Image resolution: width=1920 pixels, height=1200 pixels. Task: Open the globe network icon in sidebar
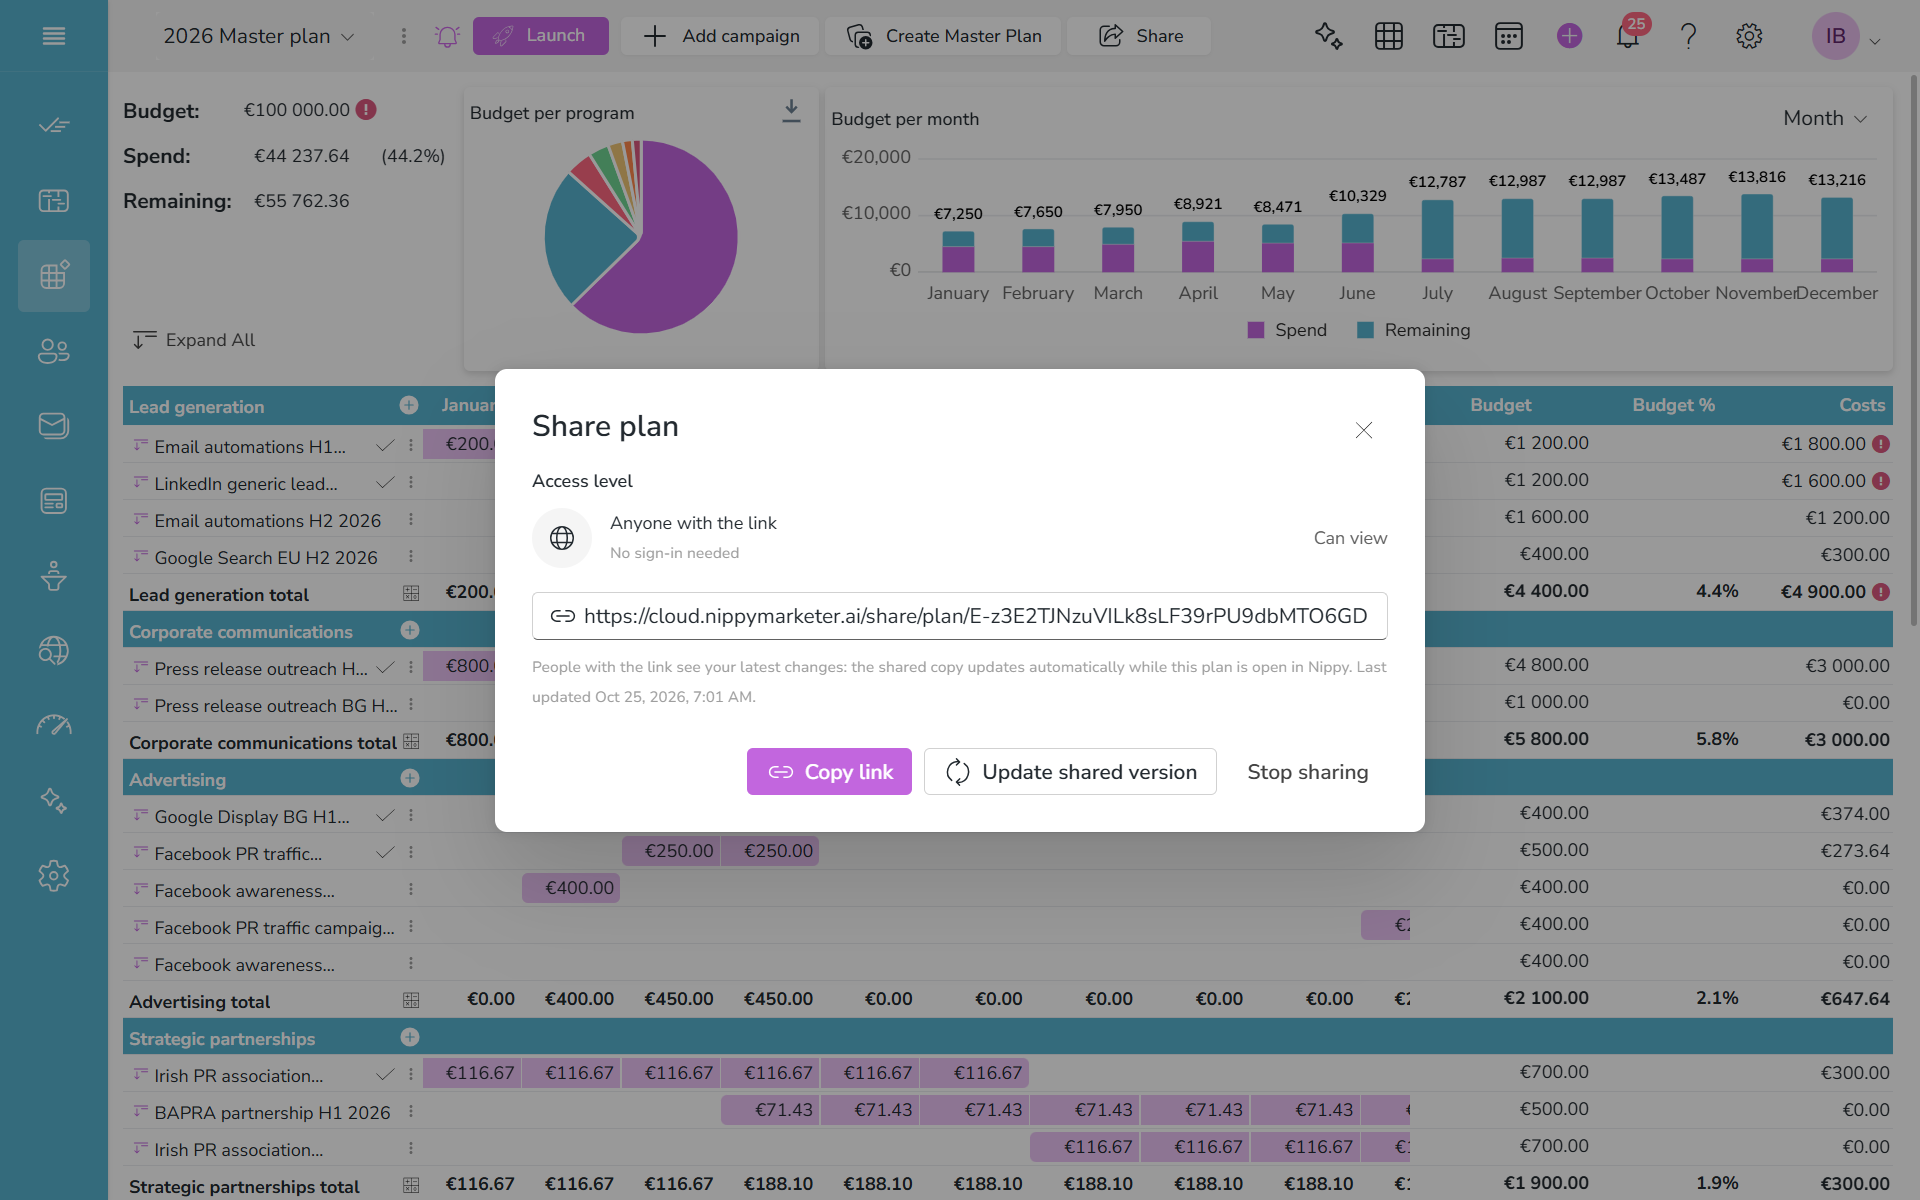54,651
